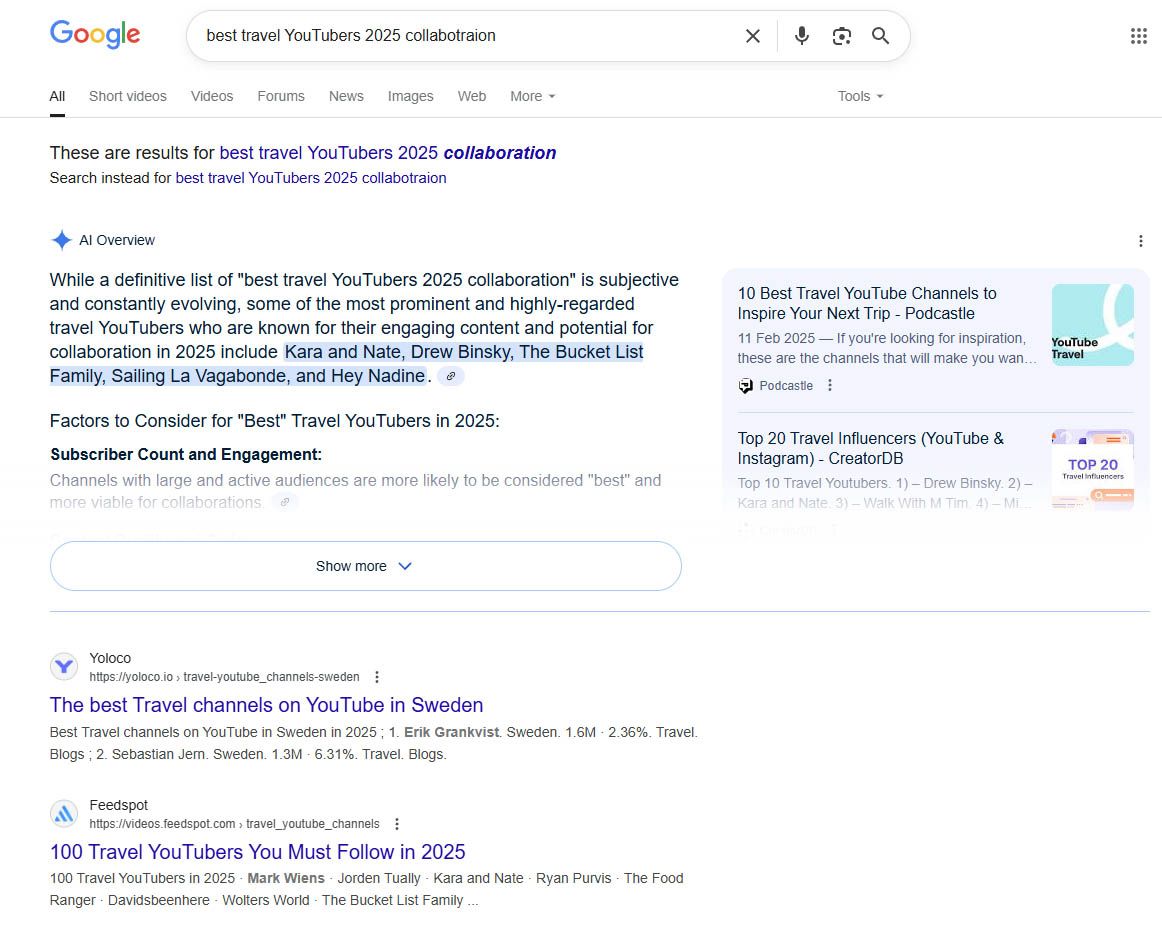Click the Podcastle source name
Viewport: 1162px width, 925px height.
[x=786, y=385]
